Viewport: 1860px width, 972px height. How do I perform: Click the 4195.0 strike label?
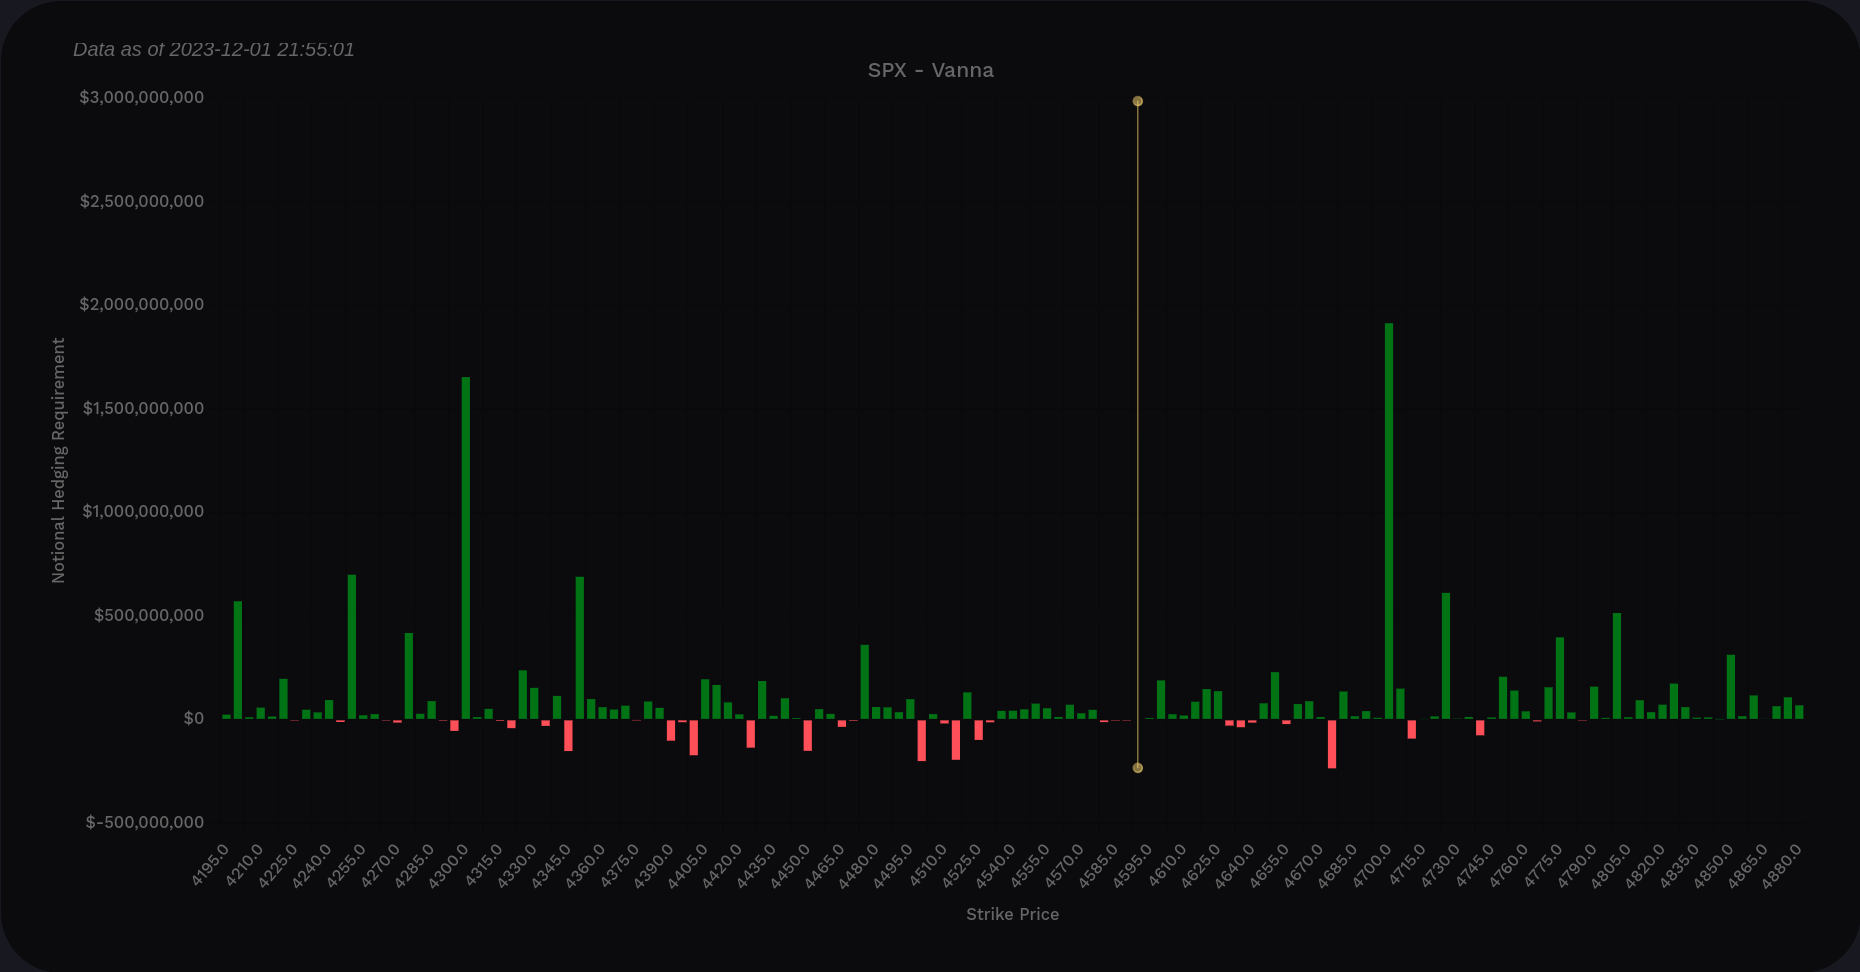click(211, 866)
